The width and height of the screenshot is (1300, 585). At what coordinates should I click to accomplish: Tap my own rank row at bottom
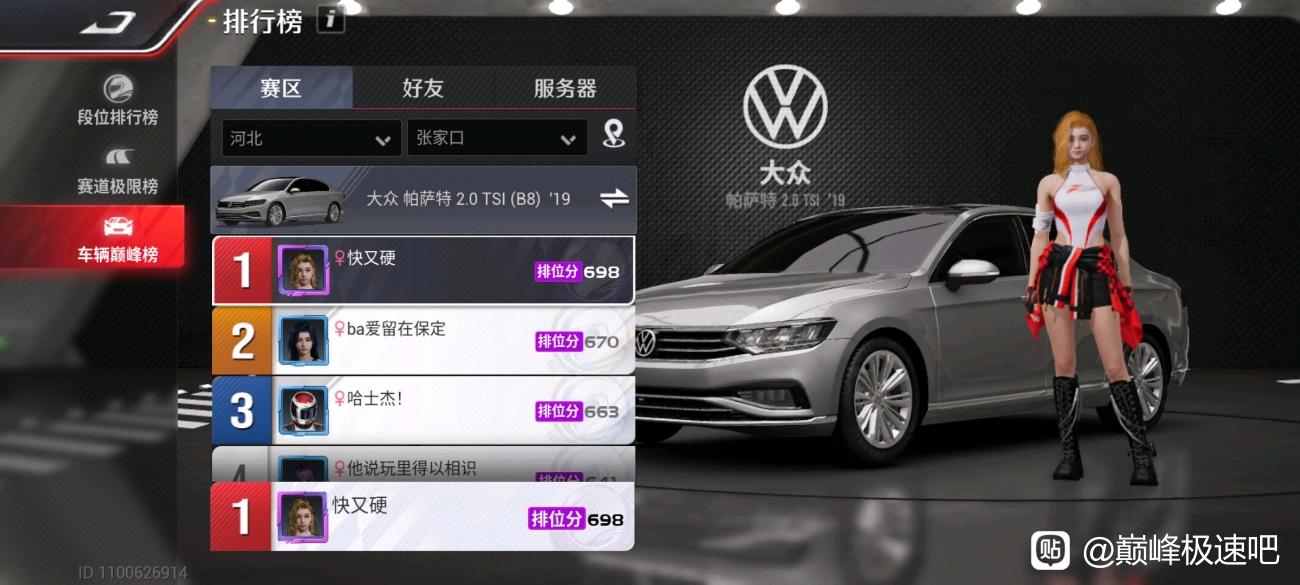pos(422,516)
